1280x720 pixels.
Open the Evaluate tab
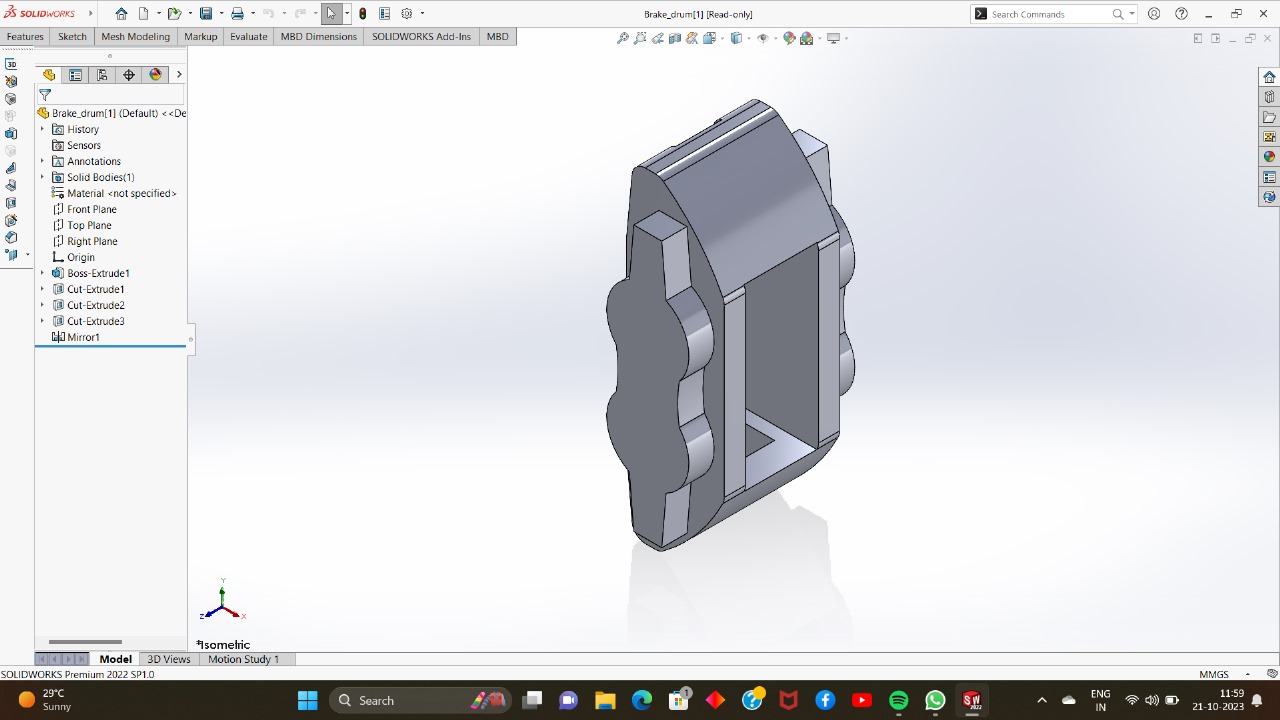pos(249,37)
